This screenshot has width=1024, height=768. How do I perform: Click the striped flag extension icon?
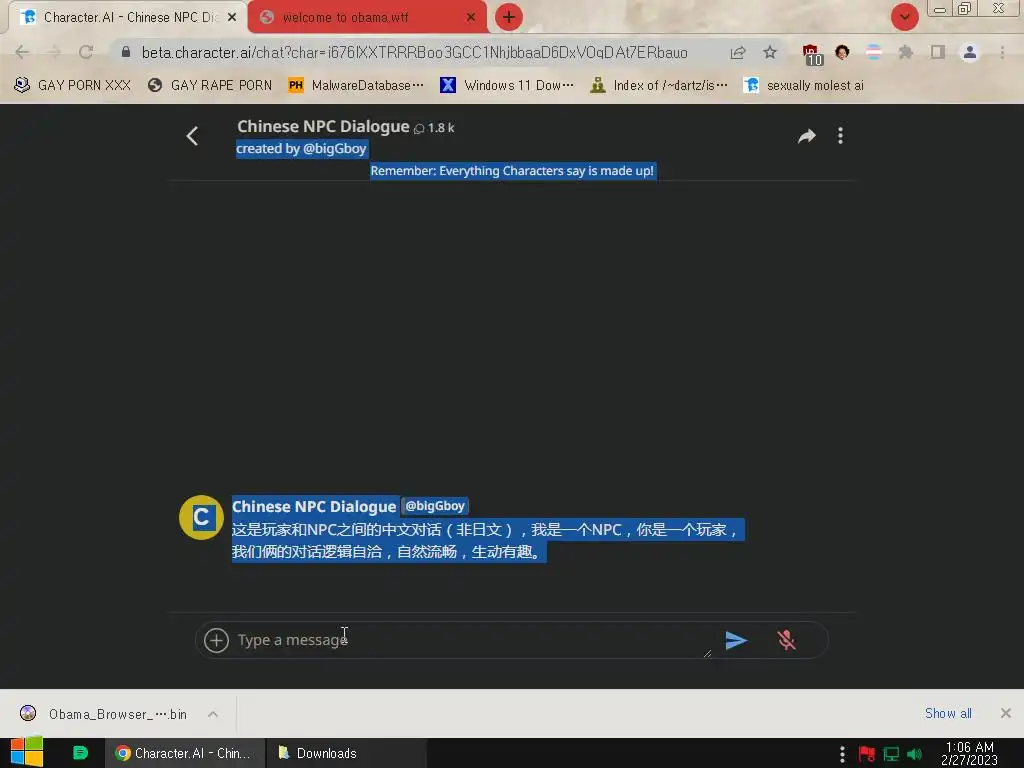pos(873,52)
